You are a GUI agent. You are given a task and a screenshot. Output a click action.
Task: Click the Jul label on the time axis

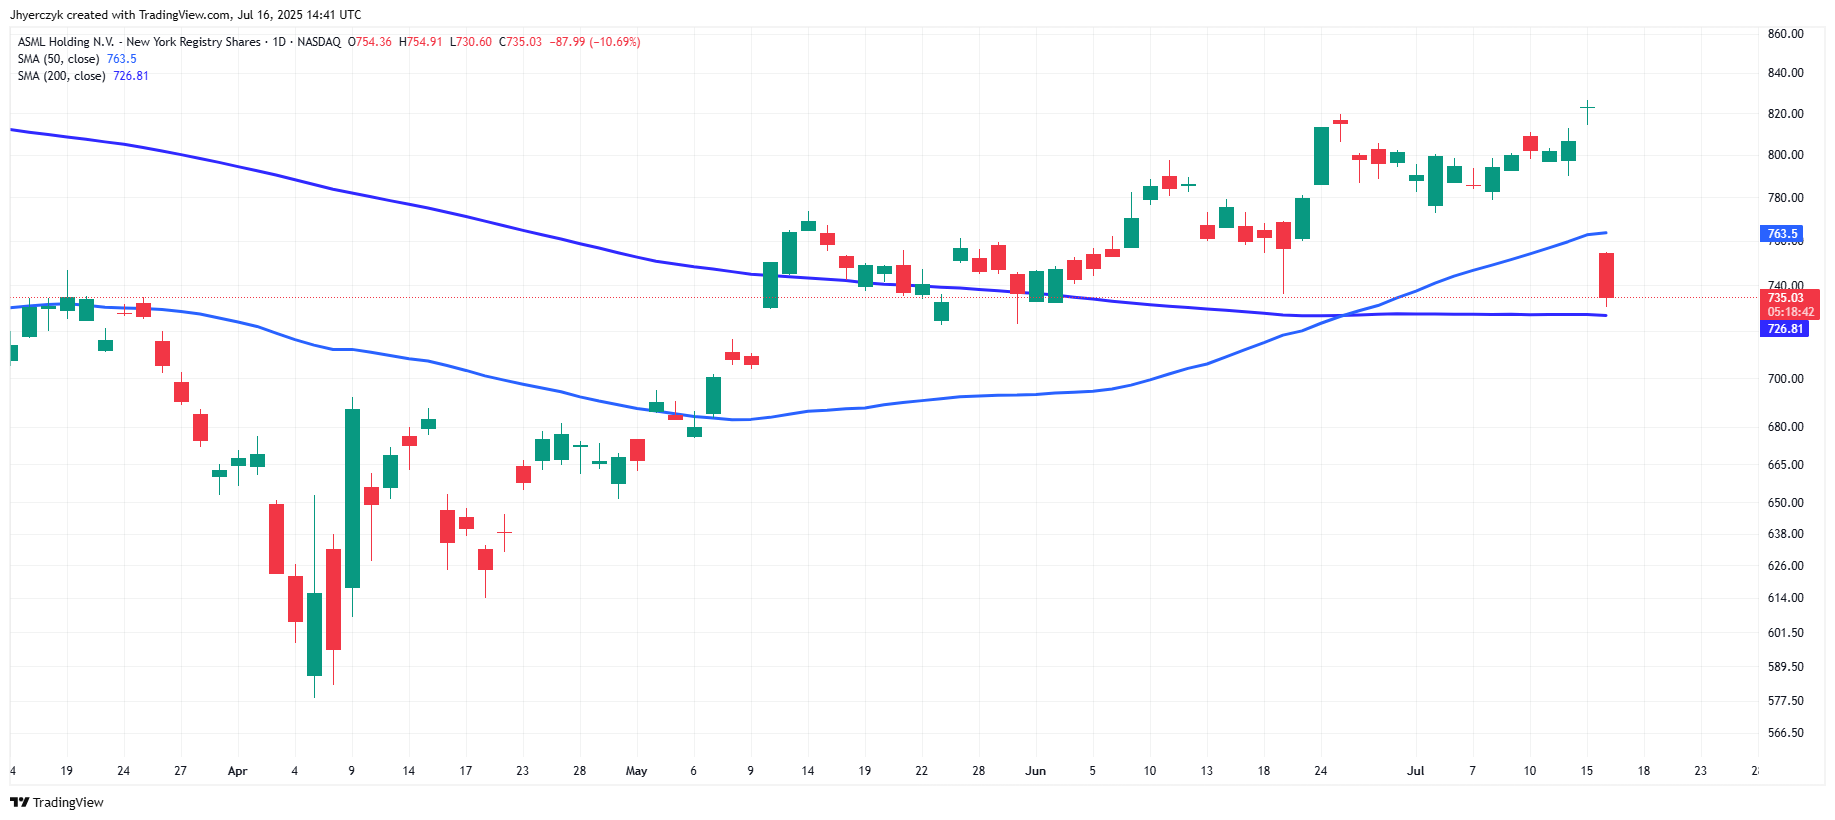1415,771
